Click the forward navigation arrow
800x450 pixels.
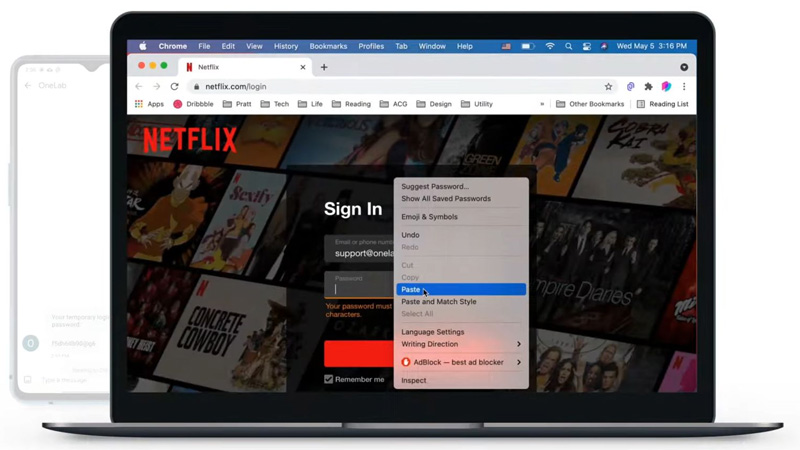coord(157,87)
